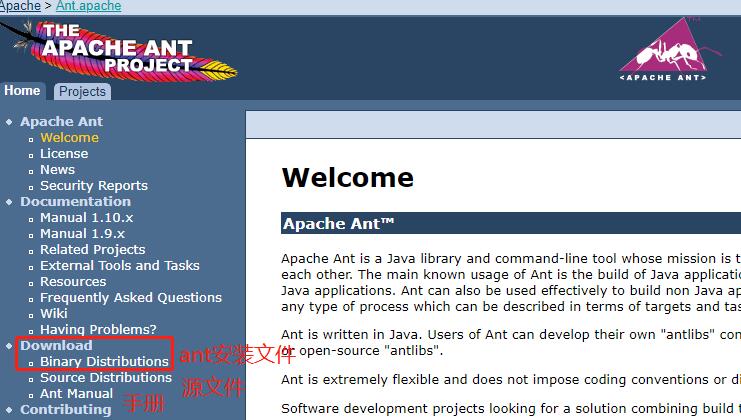This screenshot has width=741, height=420.
Task: Open the Source Distributions download link
Action: click(x=106, y=377)
